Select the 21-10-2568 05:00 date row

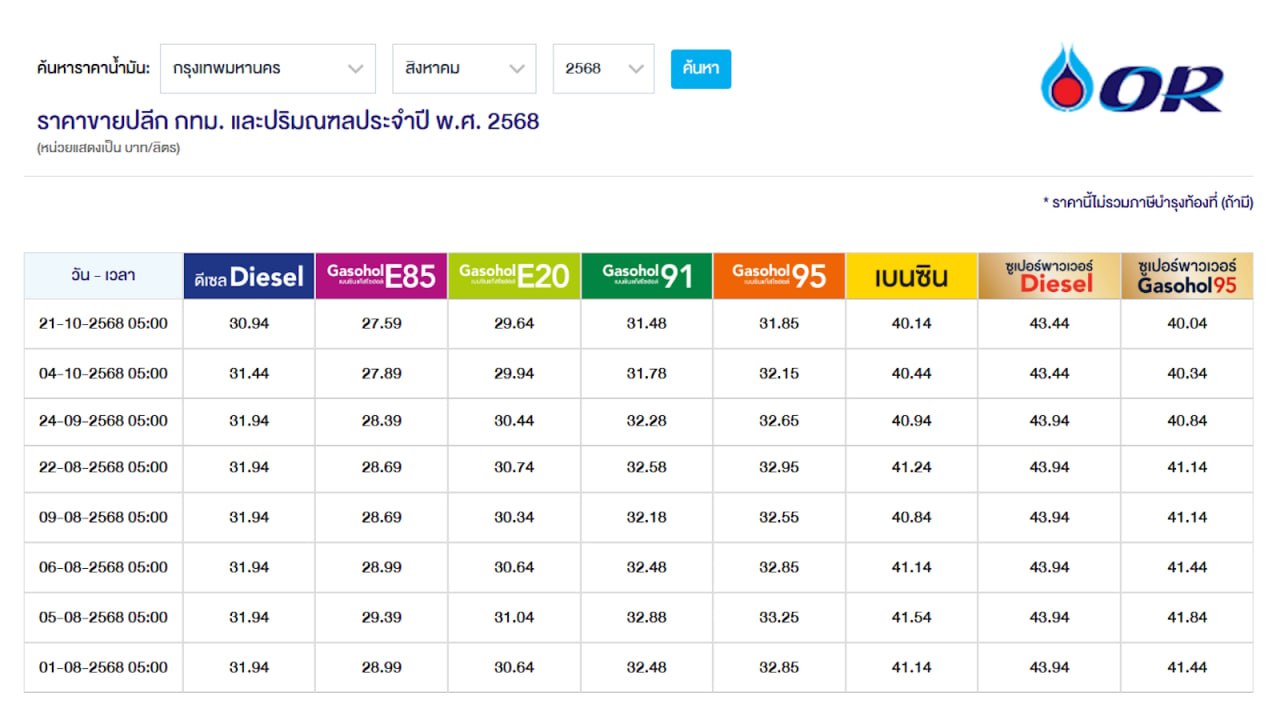point(103,324)
